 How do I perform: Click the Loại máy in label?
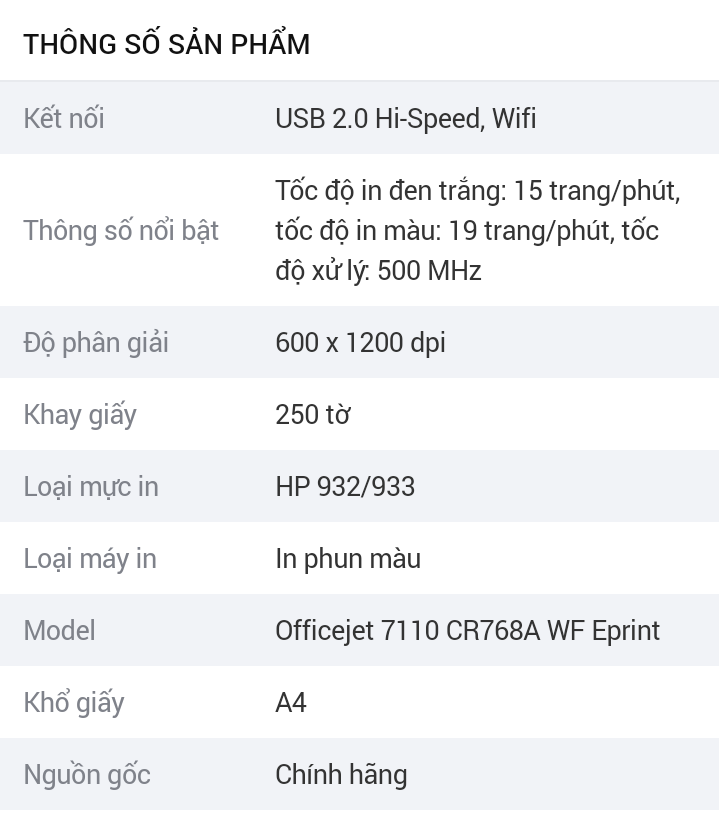(x=90, y=558)
